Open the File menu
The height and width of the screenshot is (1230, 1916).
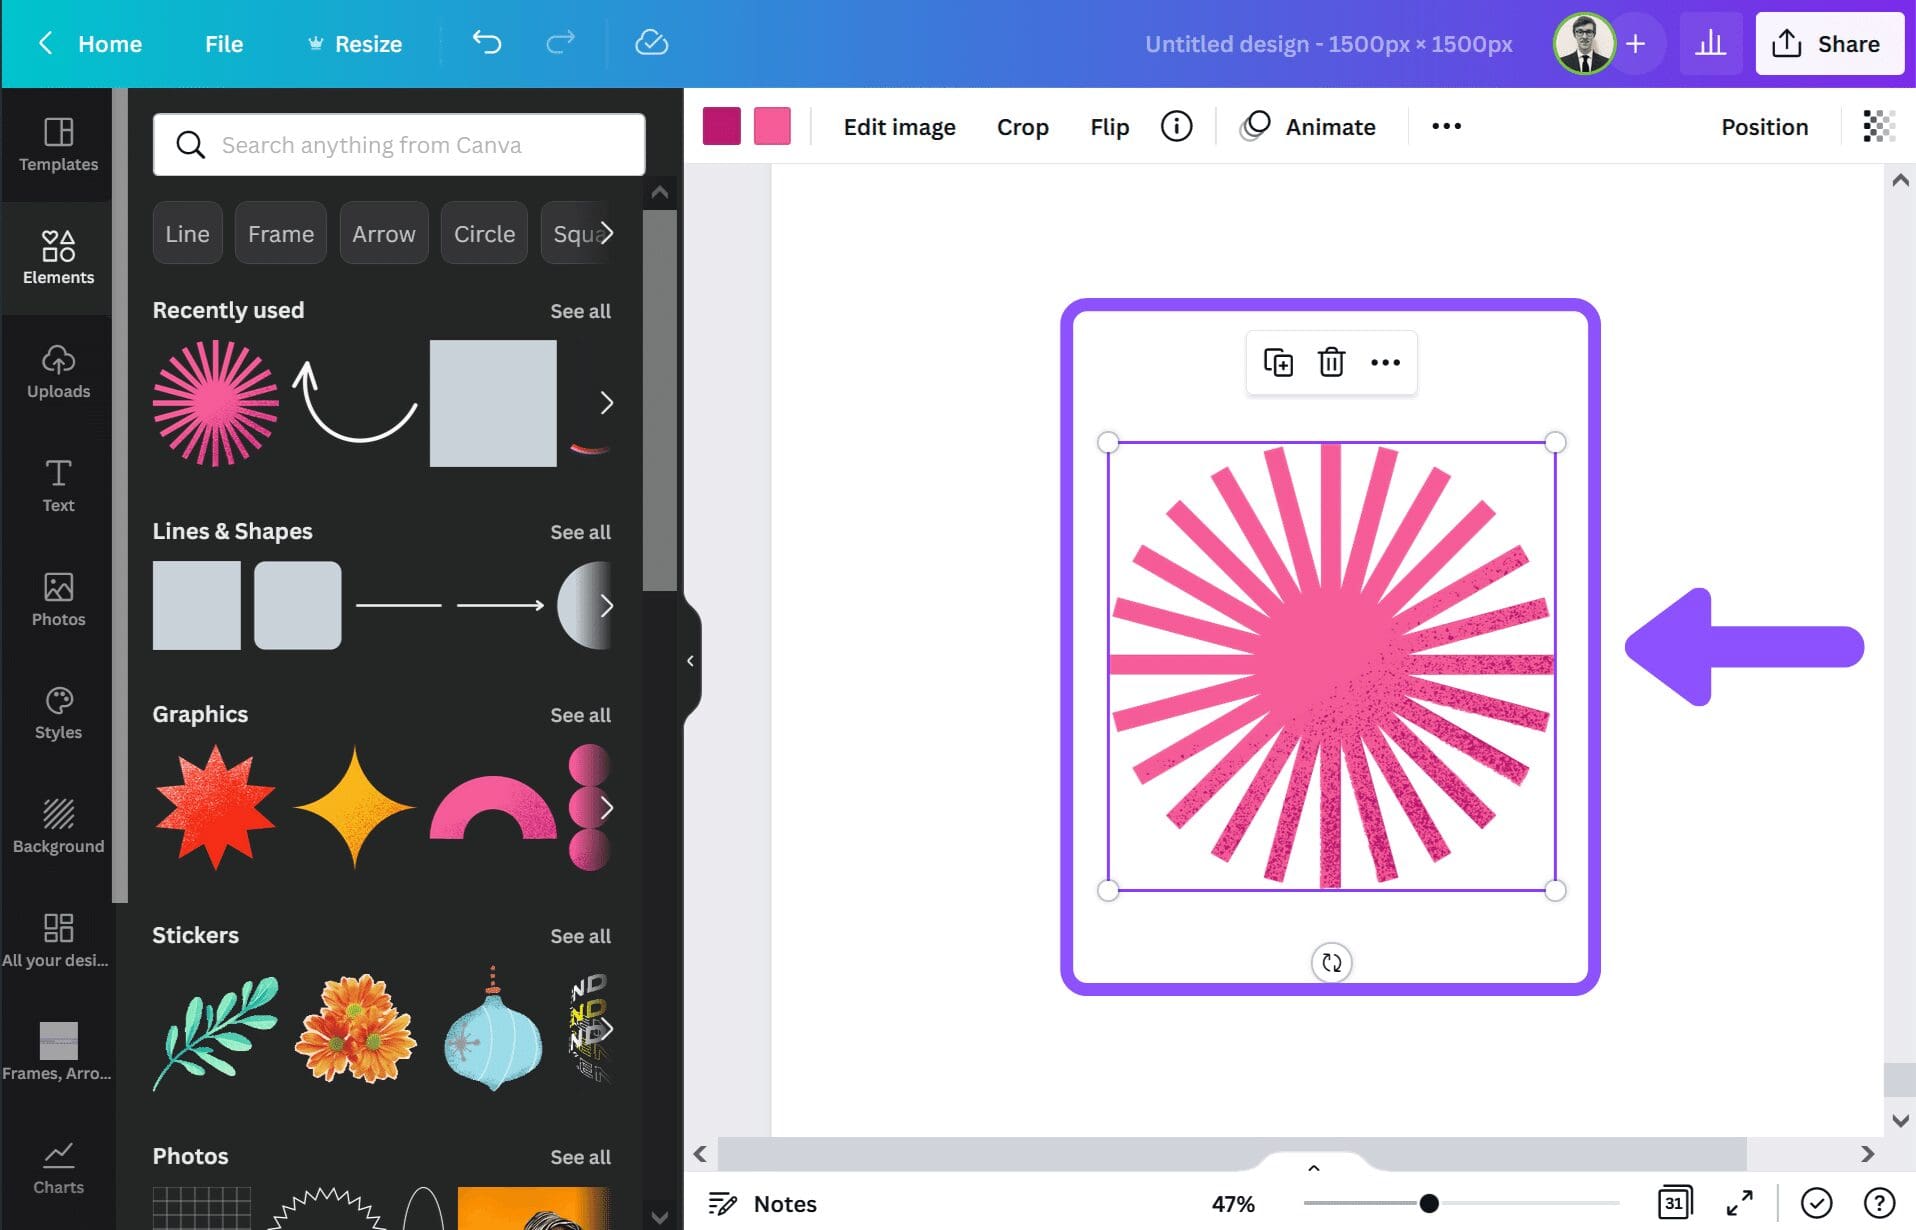(223, 43)
